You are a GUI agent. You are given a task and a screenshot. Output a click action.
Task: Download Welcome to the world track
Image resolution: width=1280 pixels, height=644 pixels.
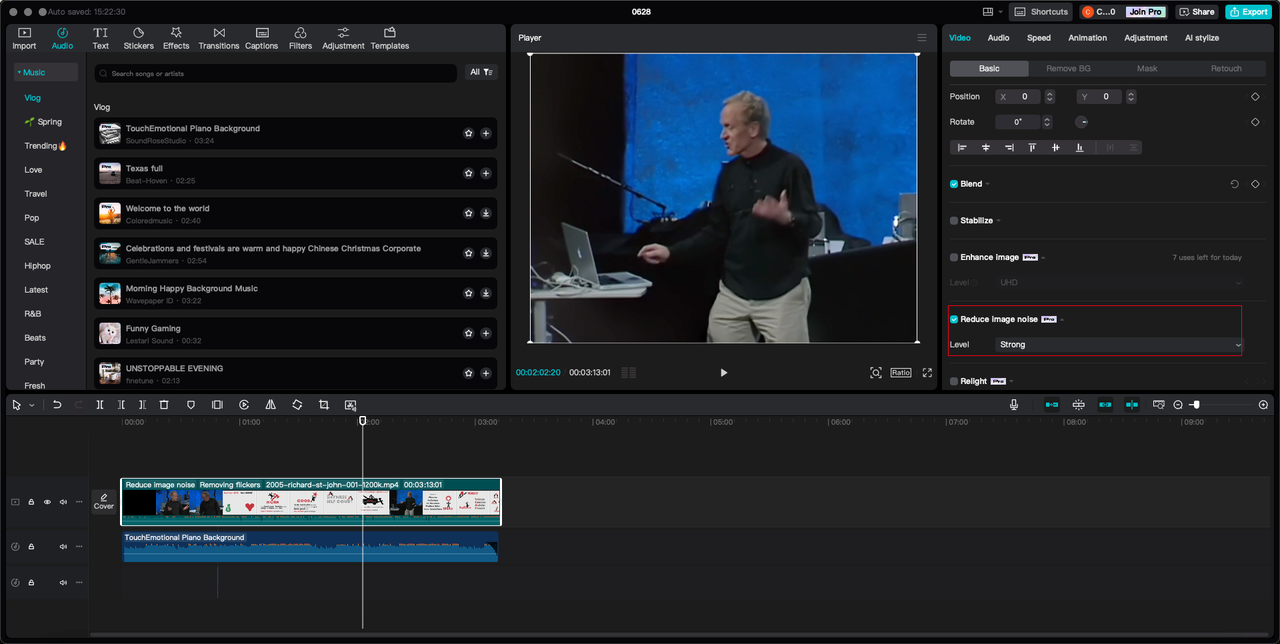(x=486, y=213)
